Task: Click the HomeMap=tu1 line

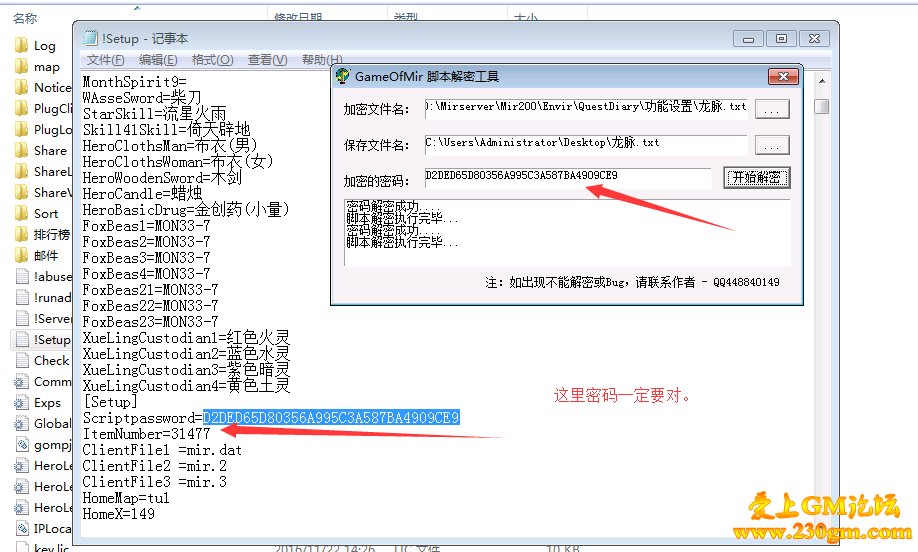Action: (126, 498)
